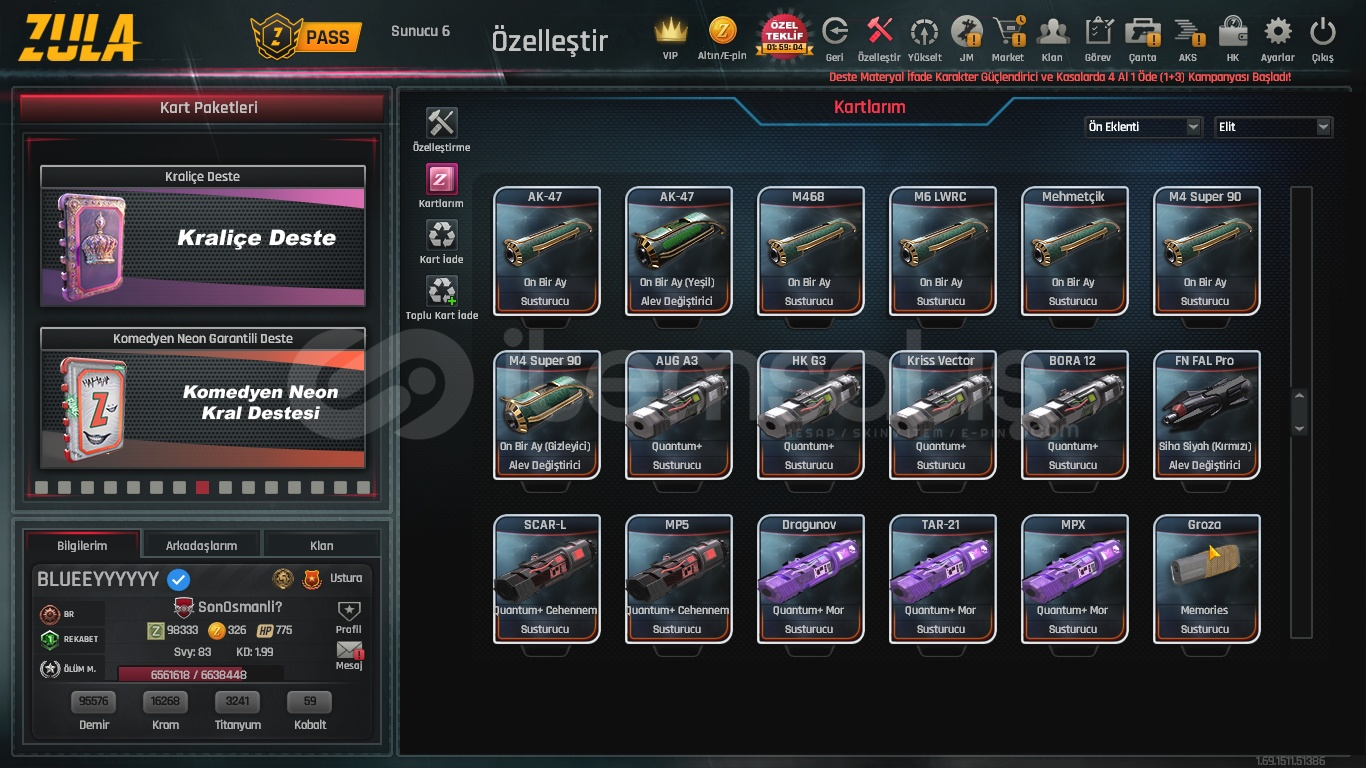Select the Kart İade recycle icon

tap(442, 236)
